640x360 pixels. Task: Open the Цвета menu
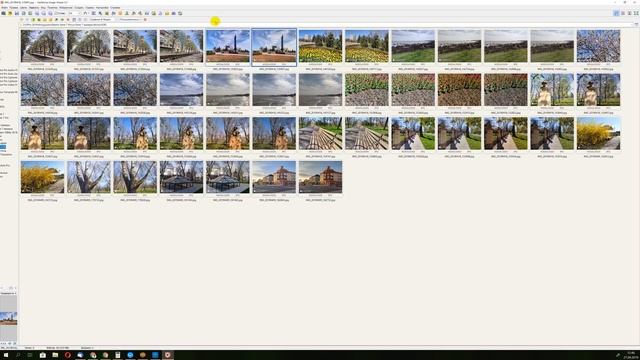click(24, 8)
